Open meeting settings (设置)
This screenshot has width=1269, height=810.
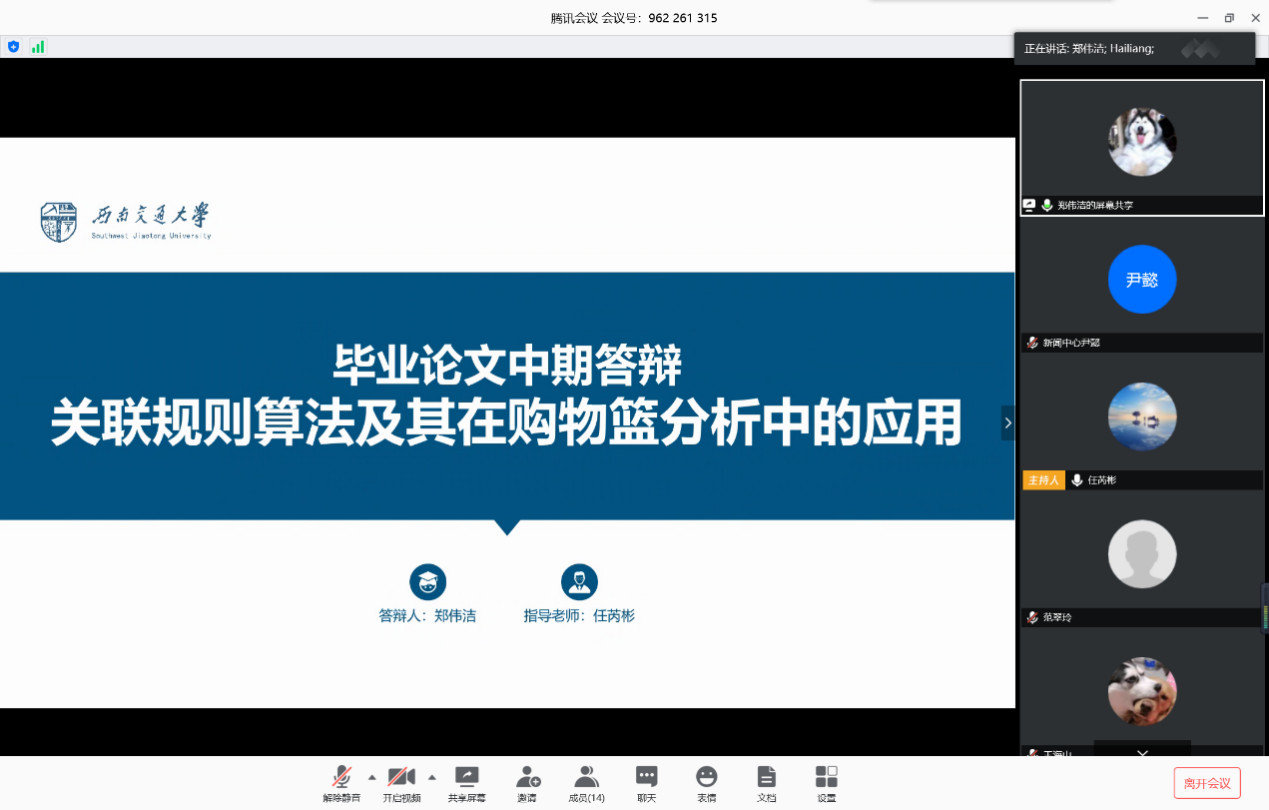pos(826,782)
